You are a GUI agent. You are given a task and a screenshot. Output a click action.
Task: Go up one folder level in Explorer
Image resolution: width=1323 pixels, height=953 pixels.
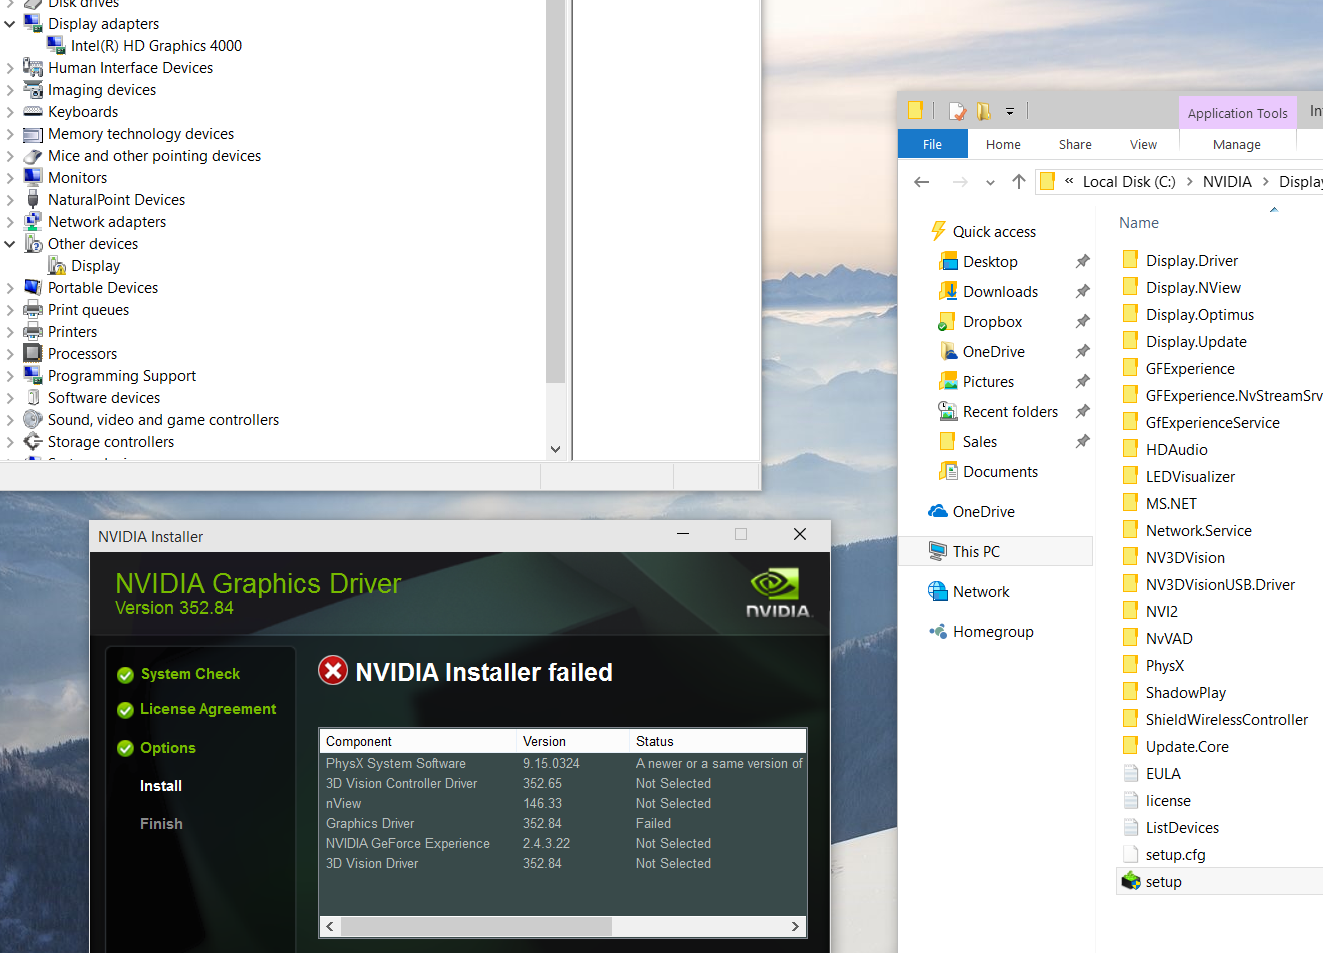click(x=1018, y=181)
